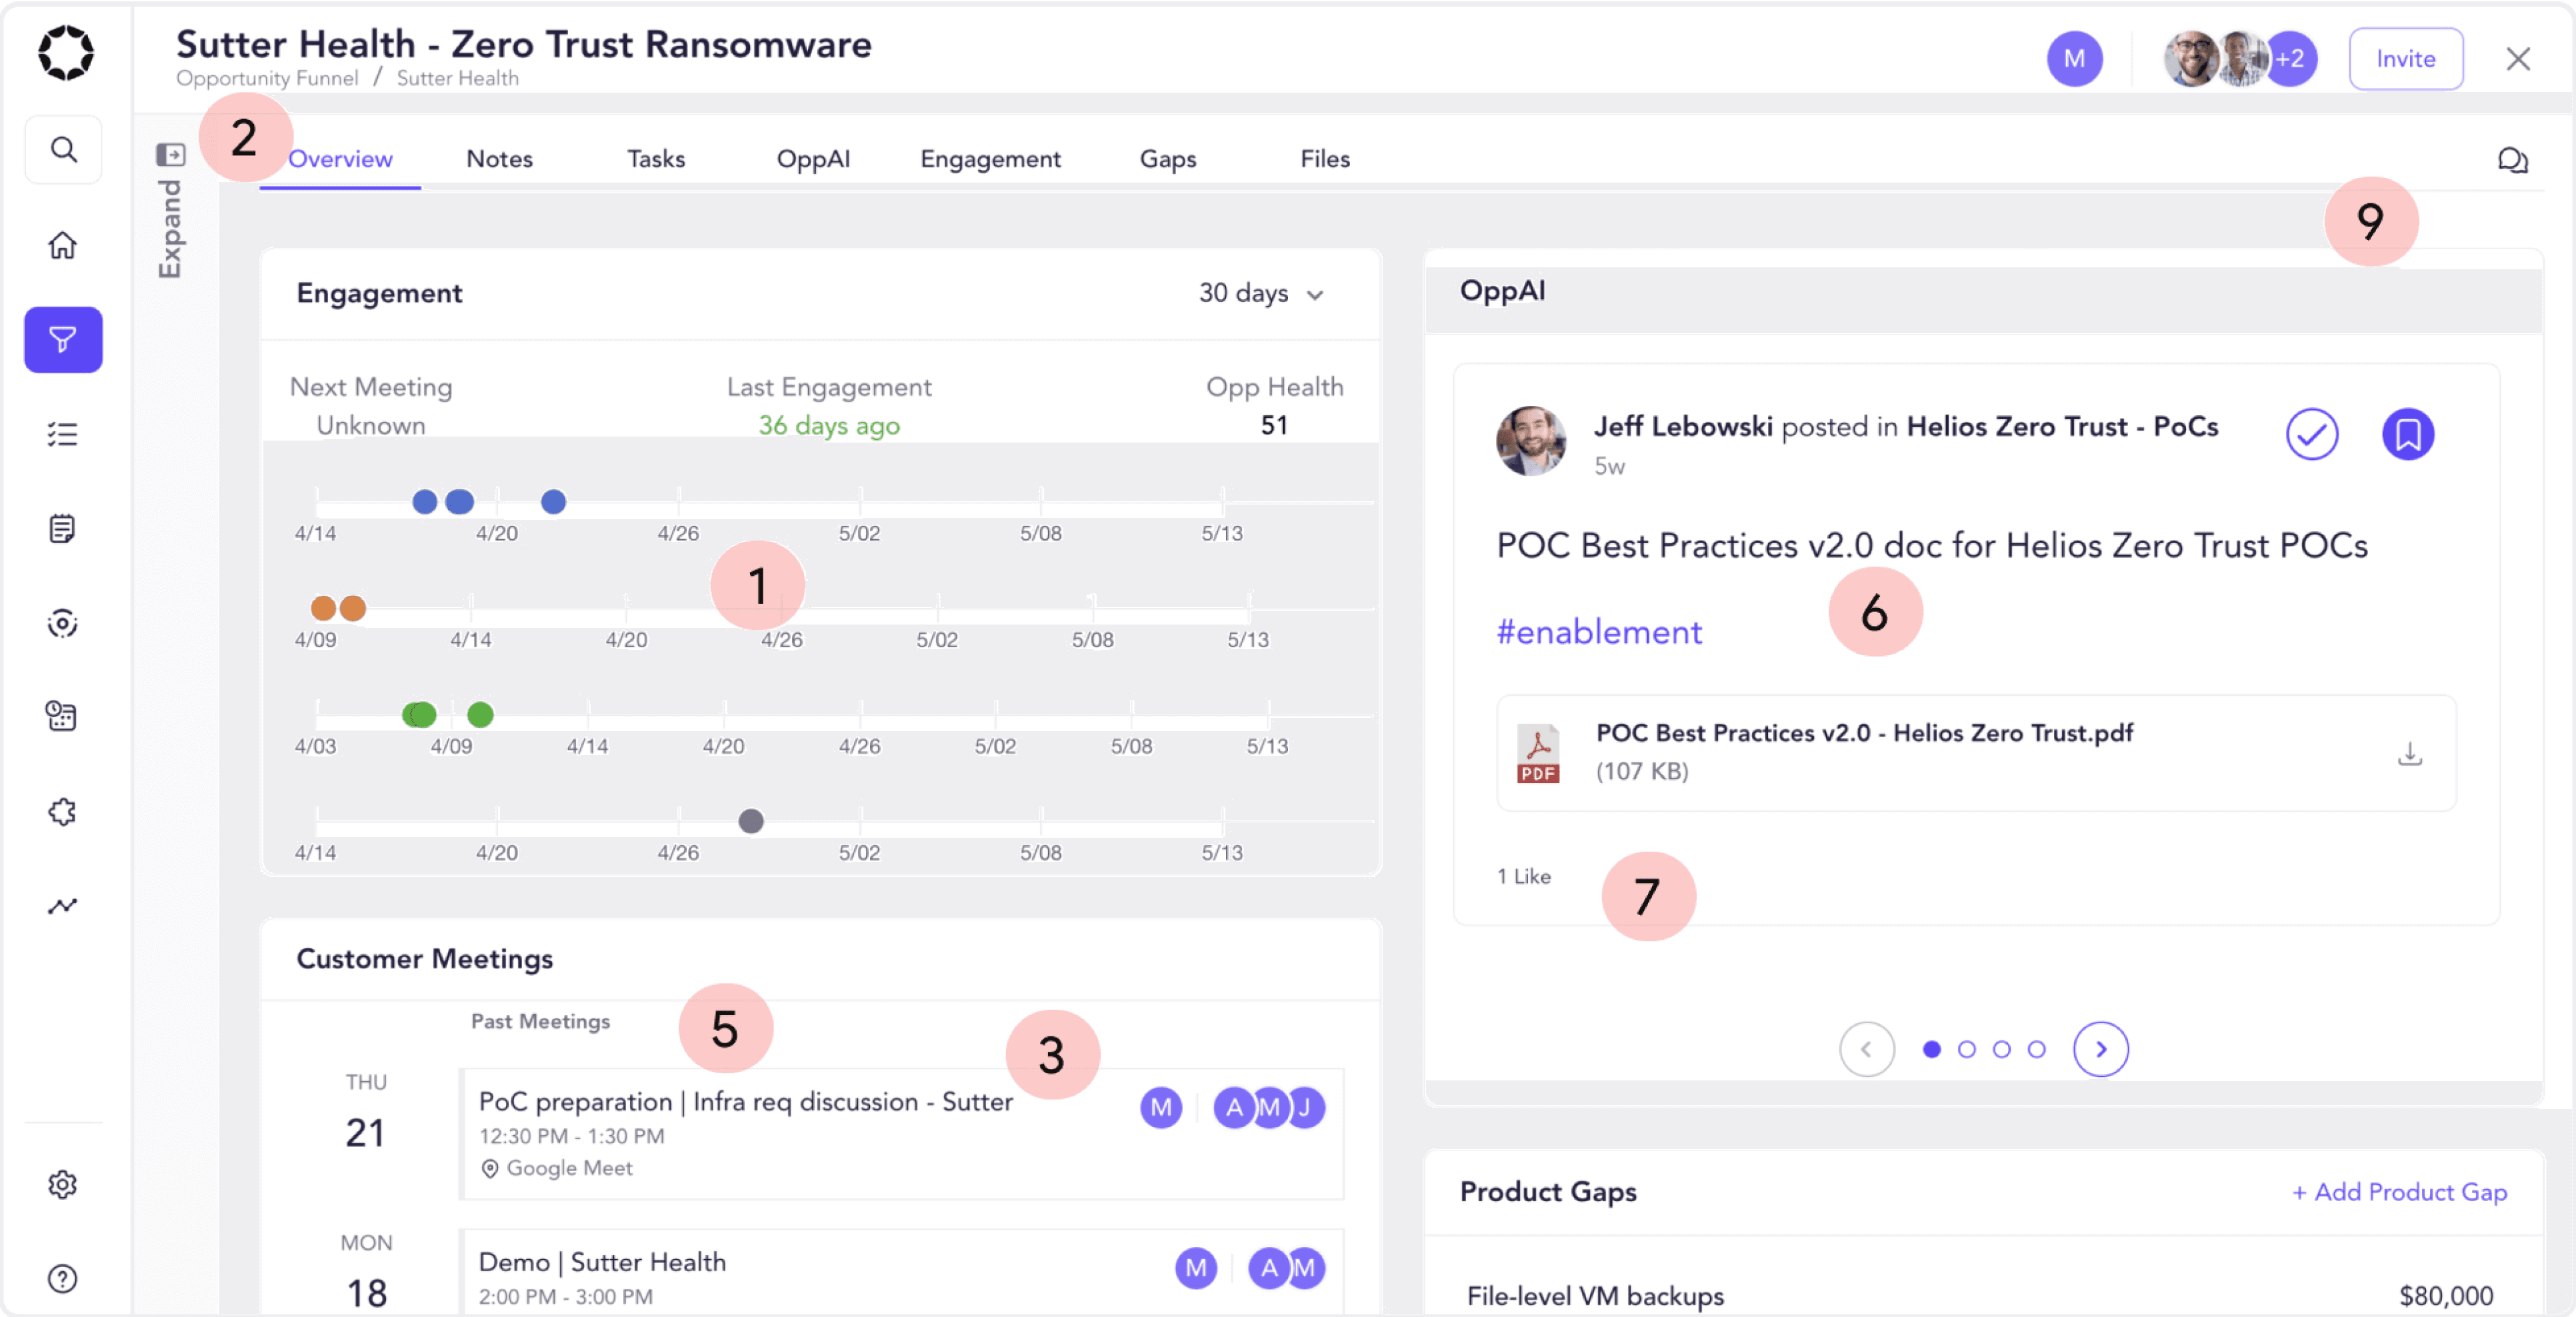Screen dimensions: 2576x1317
Task: Click the Invite button
Action: coord(2405,59)
